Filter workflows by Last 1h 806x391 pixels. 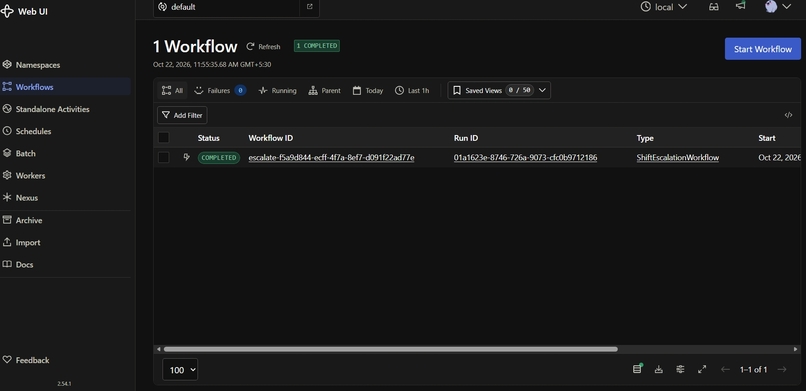412,90
